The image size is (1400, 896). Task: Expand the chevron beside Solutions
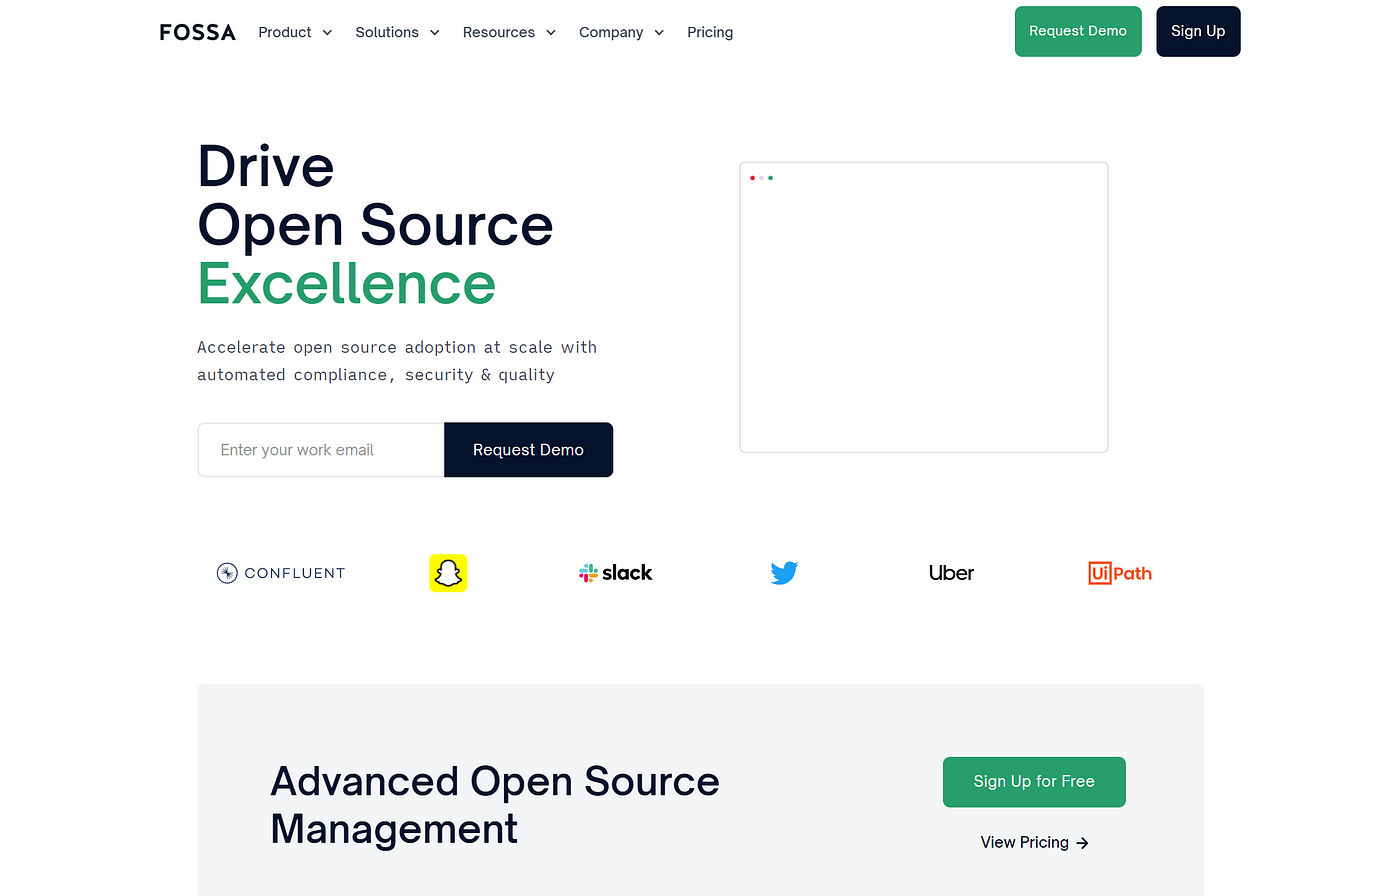pos(435,33)
